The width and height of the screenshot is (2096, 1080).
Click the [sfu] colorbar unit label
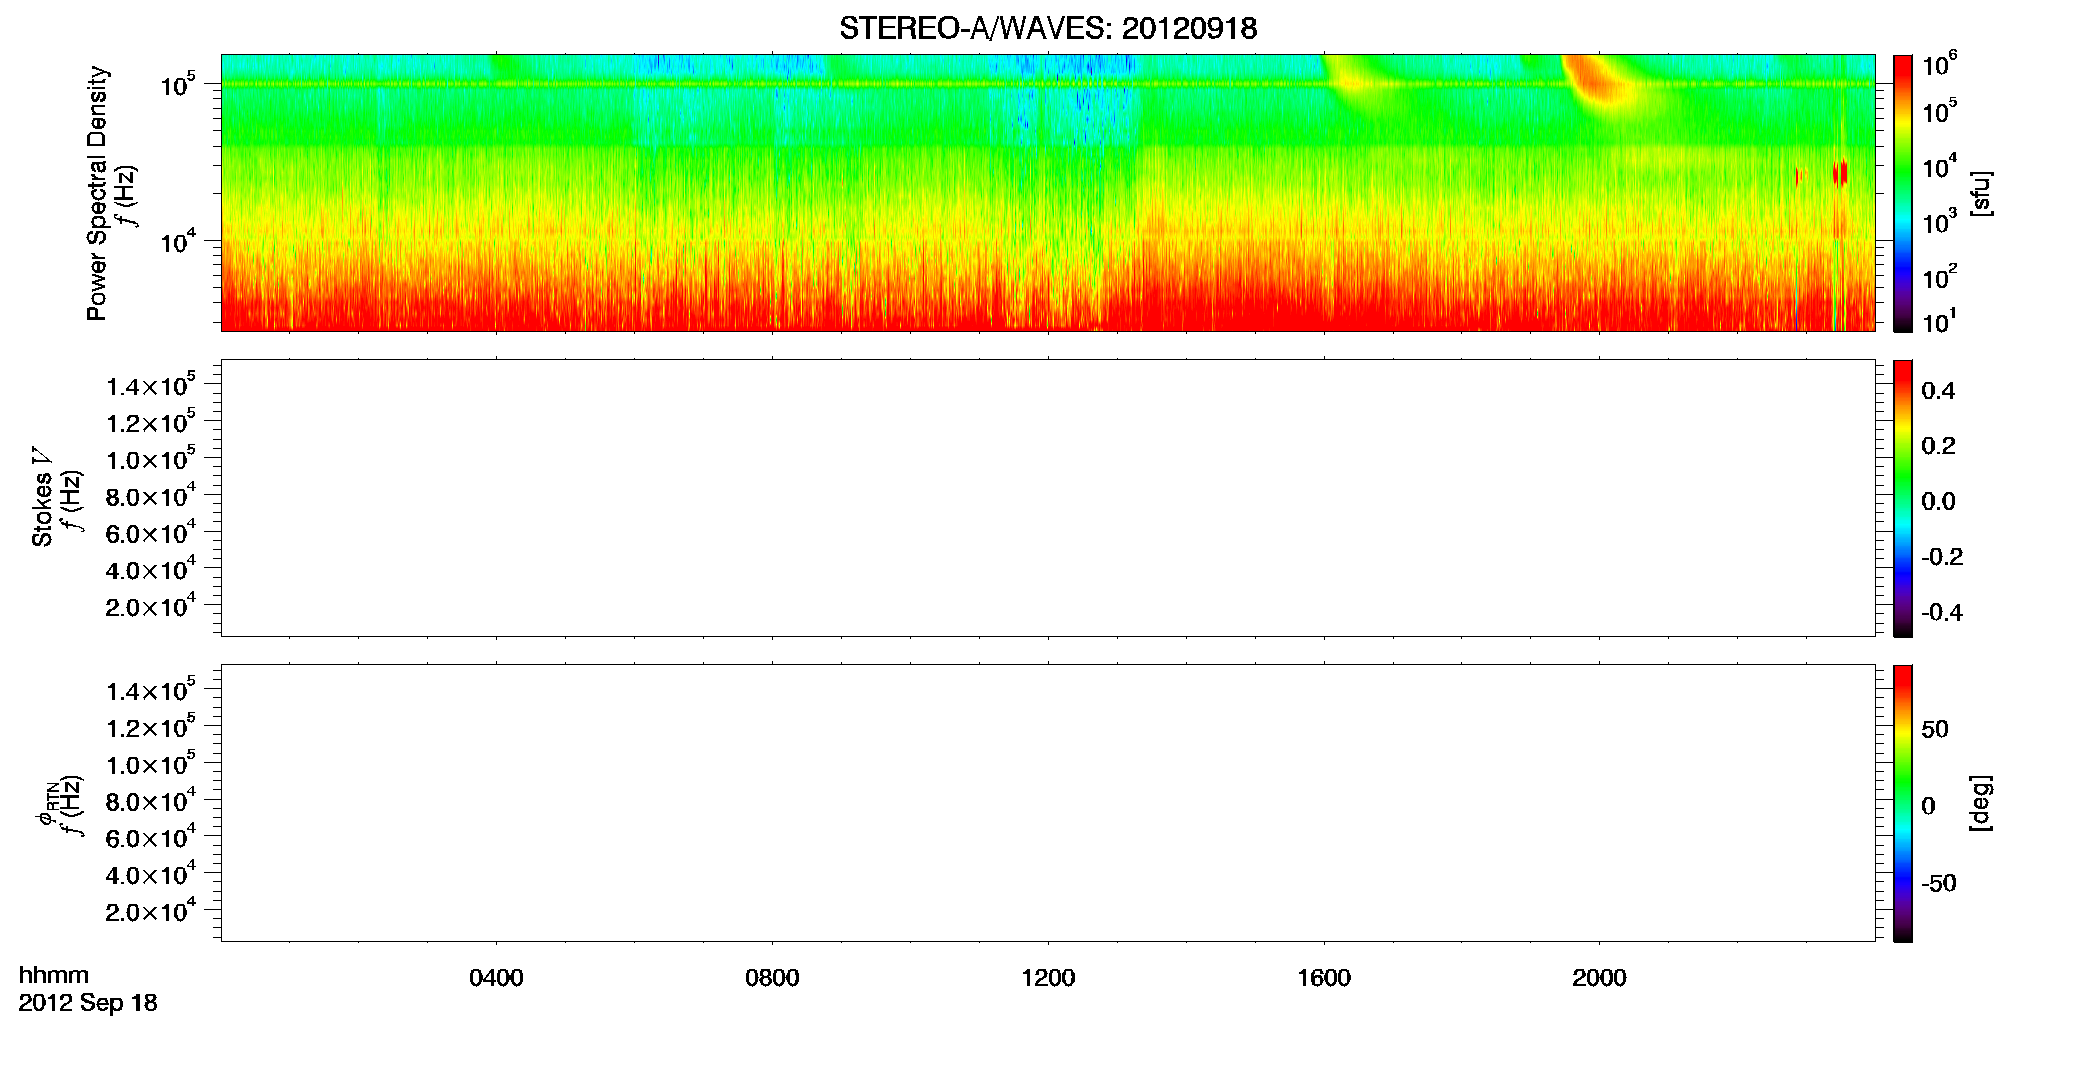click(1981, 193)
